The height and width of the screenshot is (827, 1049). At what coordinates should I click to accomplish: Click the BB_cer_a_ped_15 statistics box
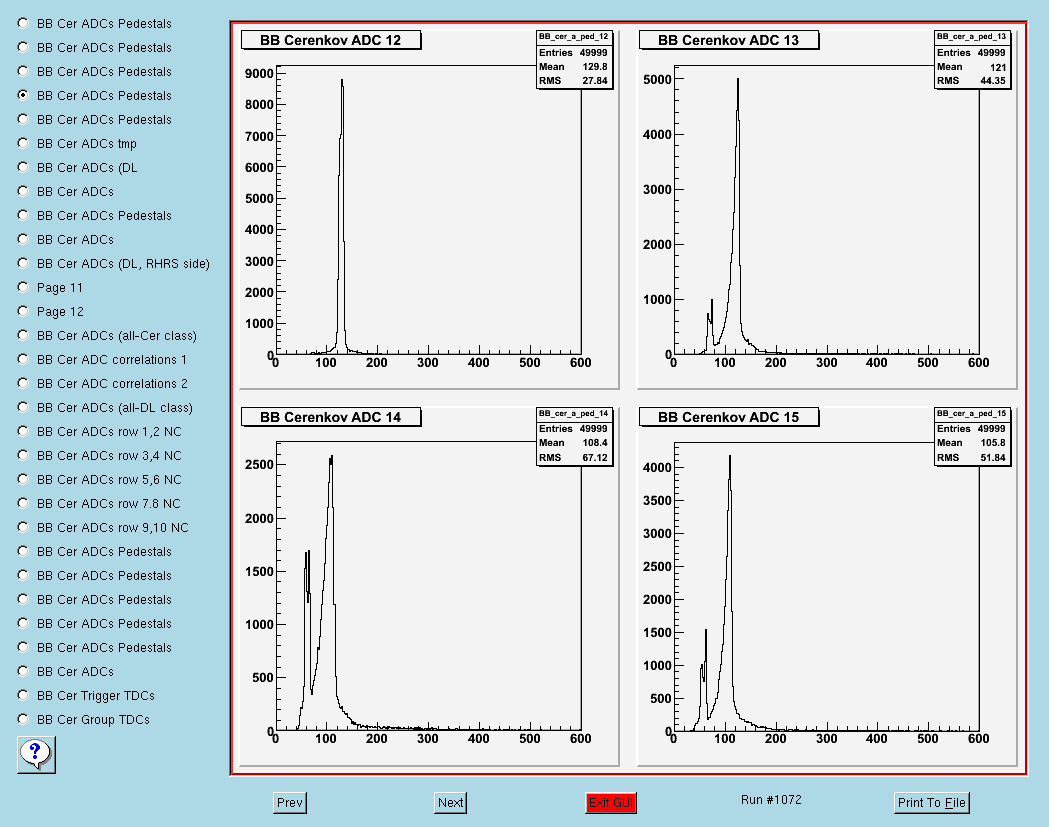[972, 436]
